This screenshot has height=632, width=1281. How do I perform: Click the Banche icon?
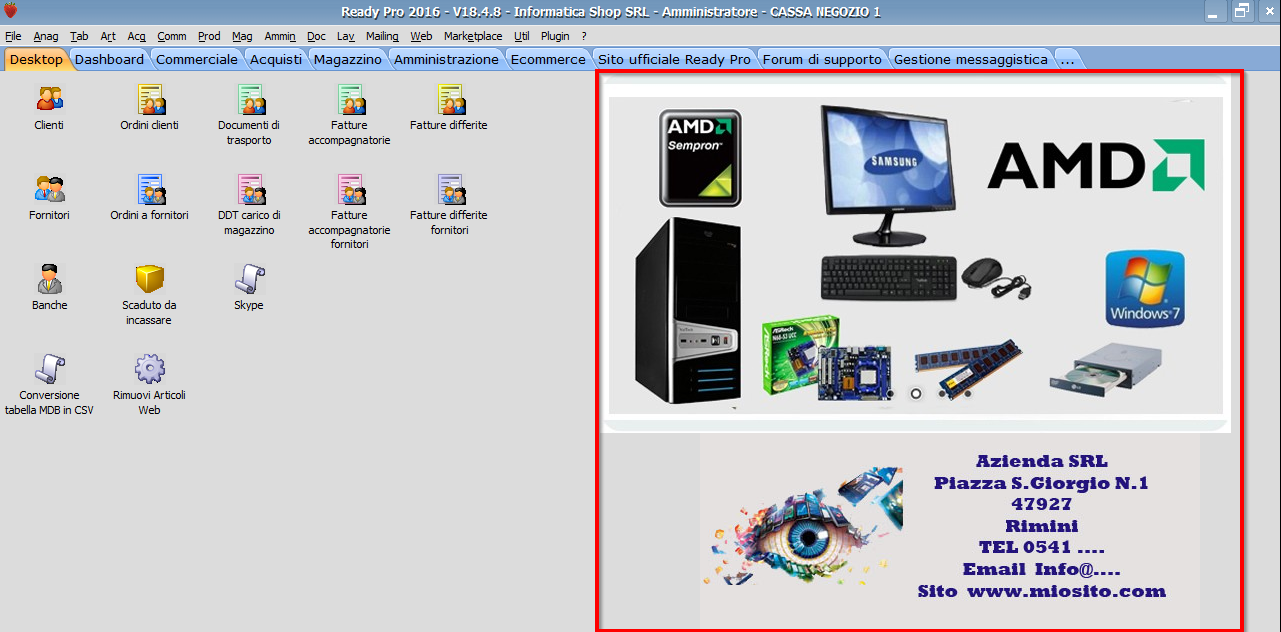coord(49,279)
